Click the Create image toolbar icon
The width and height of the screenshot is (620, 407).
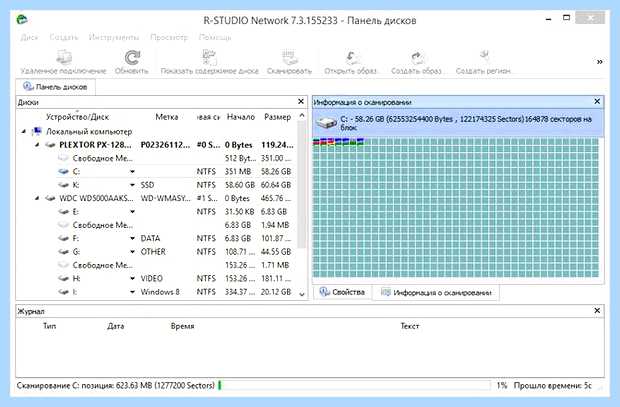click(416, 57)
